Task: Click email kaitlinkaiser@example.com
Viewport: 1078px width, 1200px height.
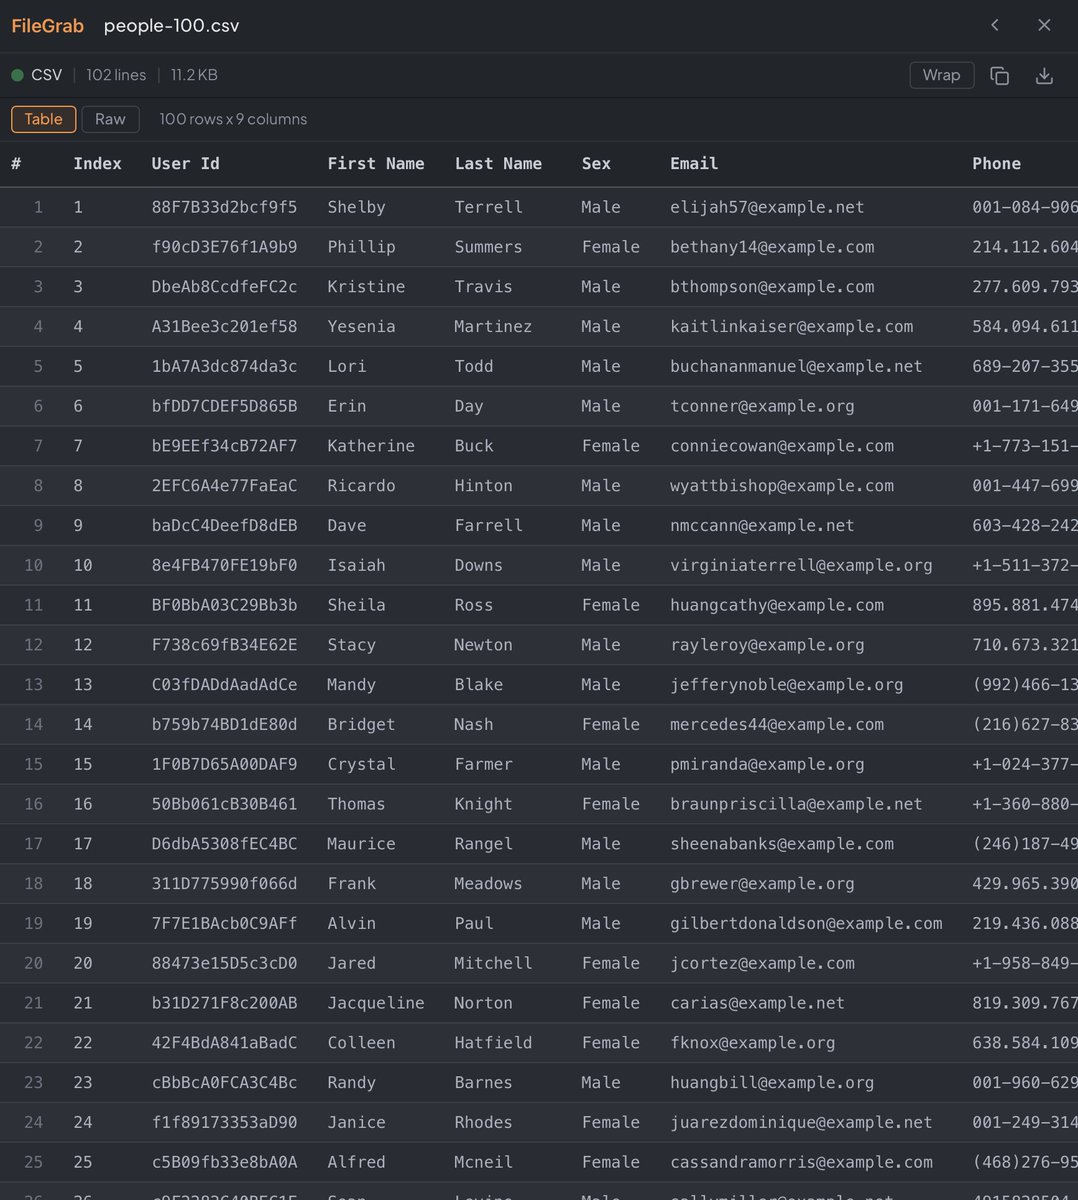Action: coord(791,327)
